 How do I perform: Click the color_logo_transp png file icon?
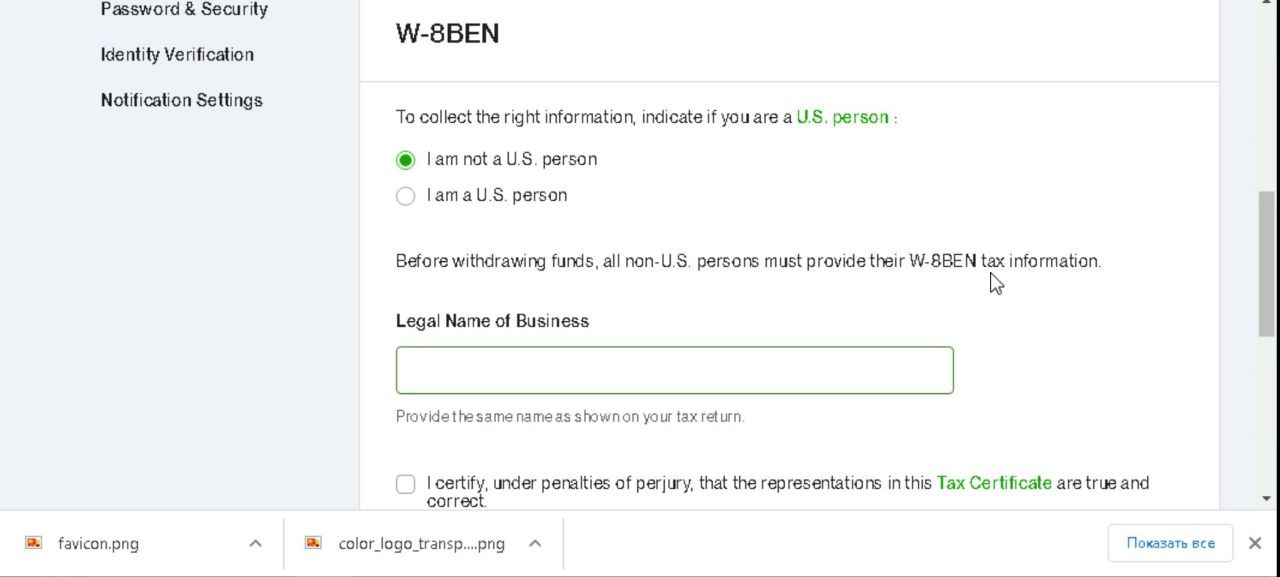(313, 543)
